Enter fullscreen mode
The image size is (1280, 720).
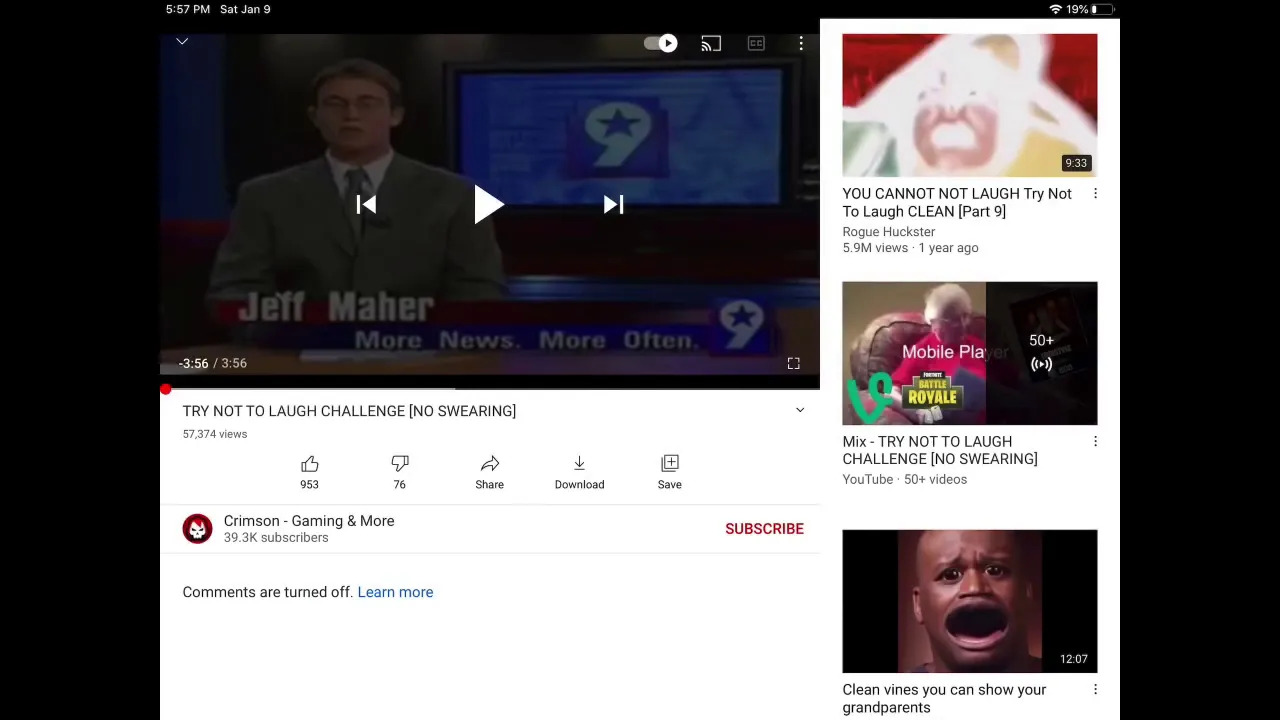click(793, 363)
